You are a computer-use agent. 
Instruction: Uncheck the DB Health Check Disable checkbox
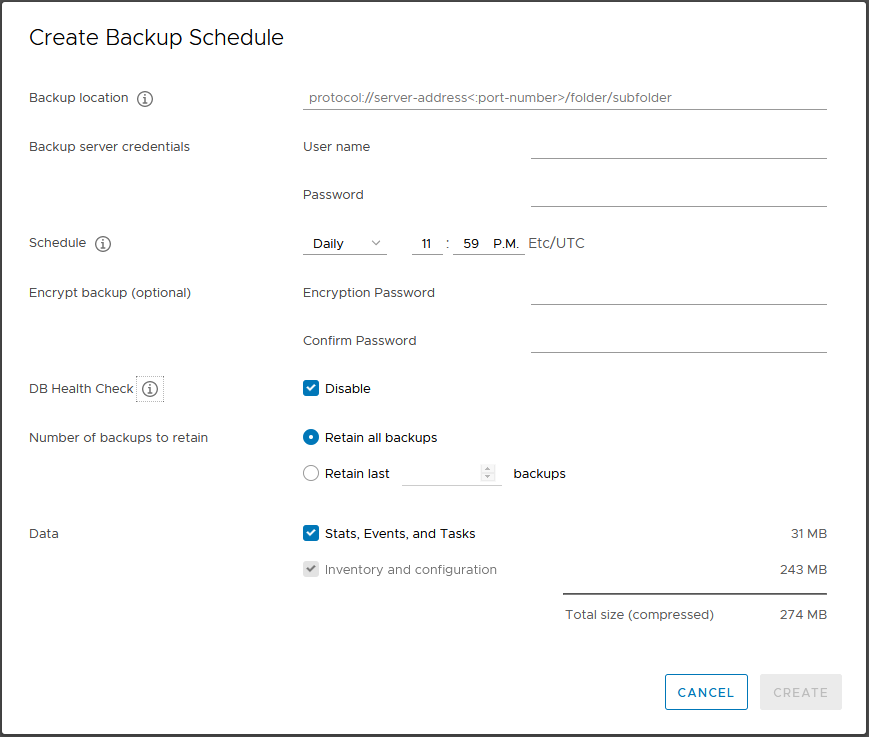click(311, 388)
